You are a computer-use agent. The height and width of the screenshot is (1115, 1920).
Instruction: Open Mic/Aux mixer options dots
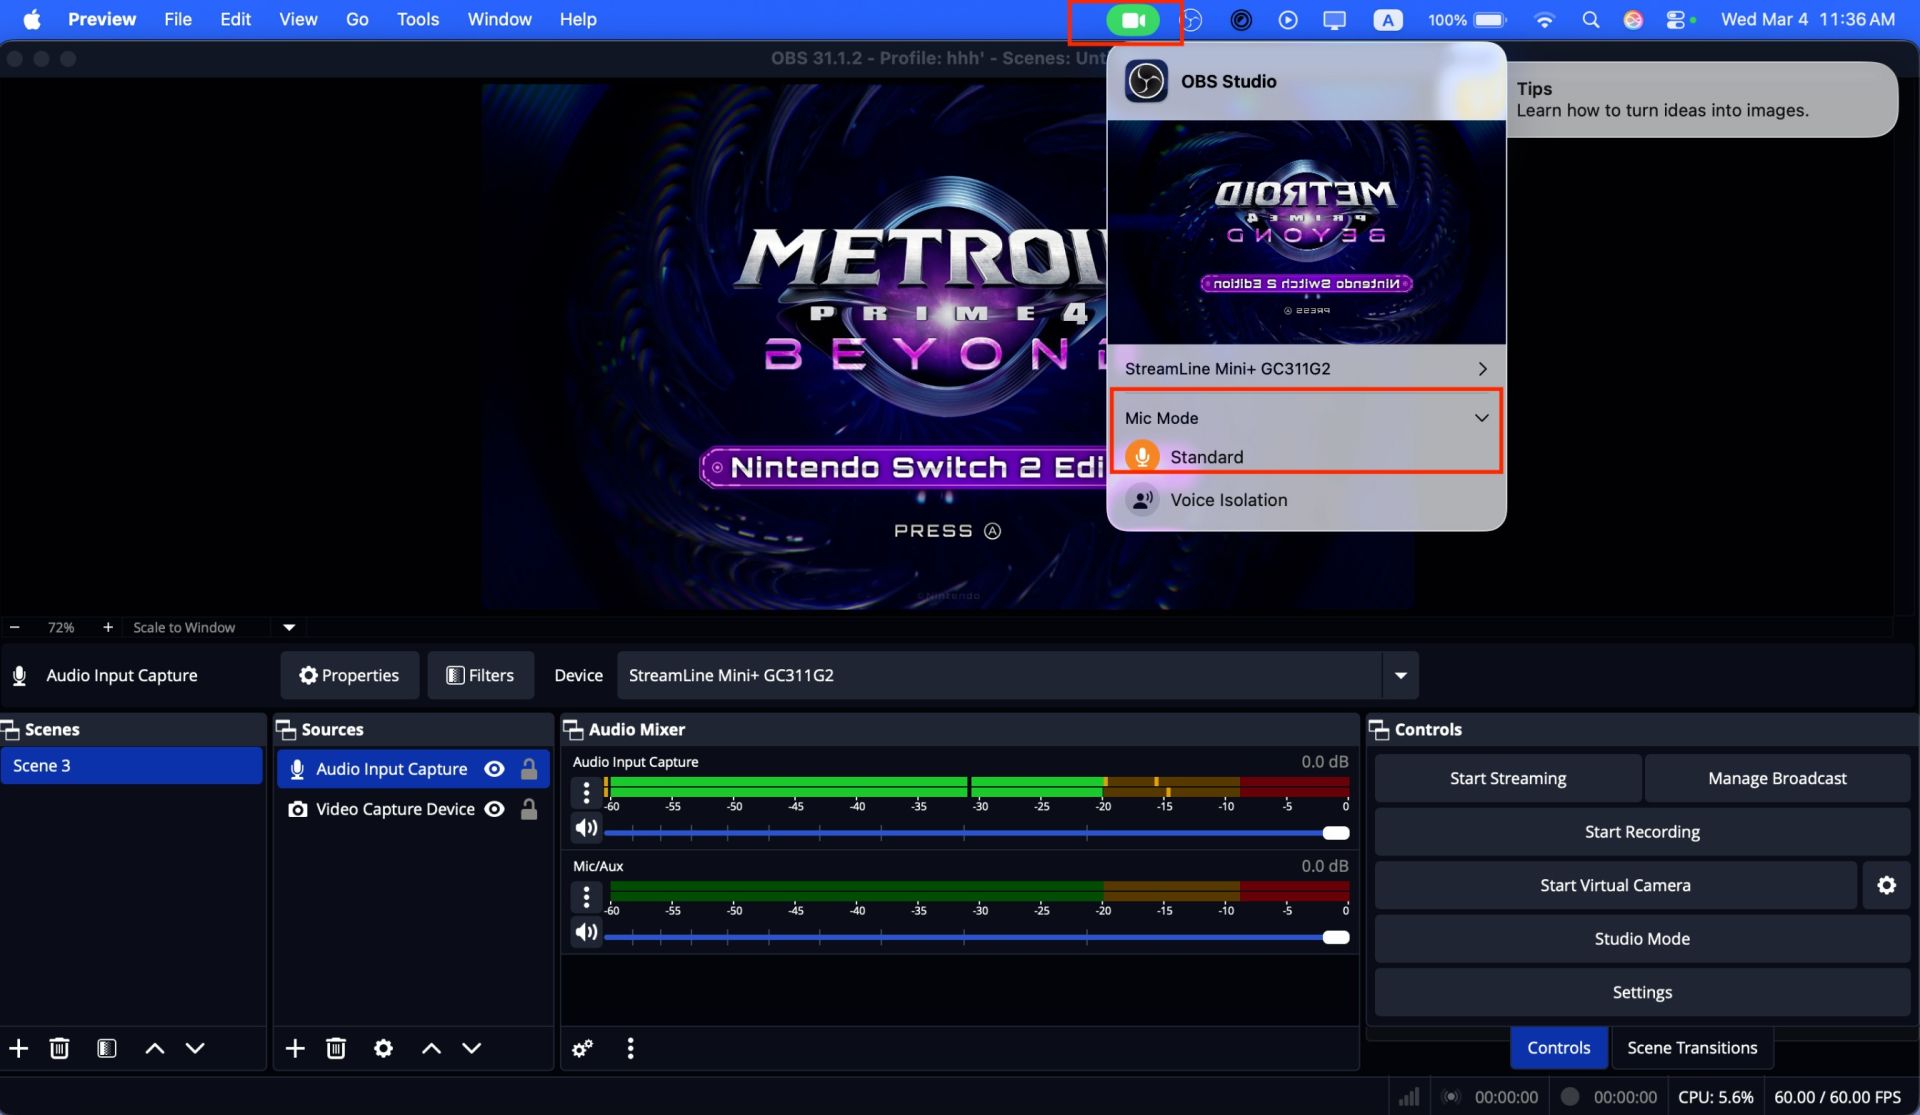coord(586,898)
